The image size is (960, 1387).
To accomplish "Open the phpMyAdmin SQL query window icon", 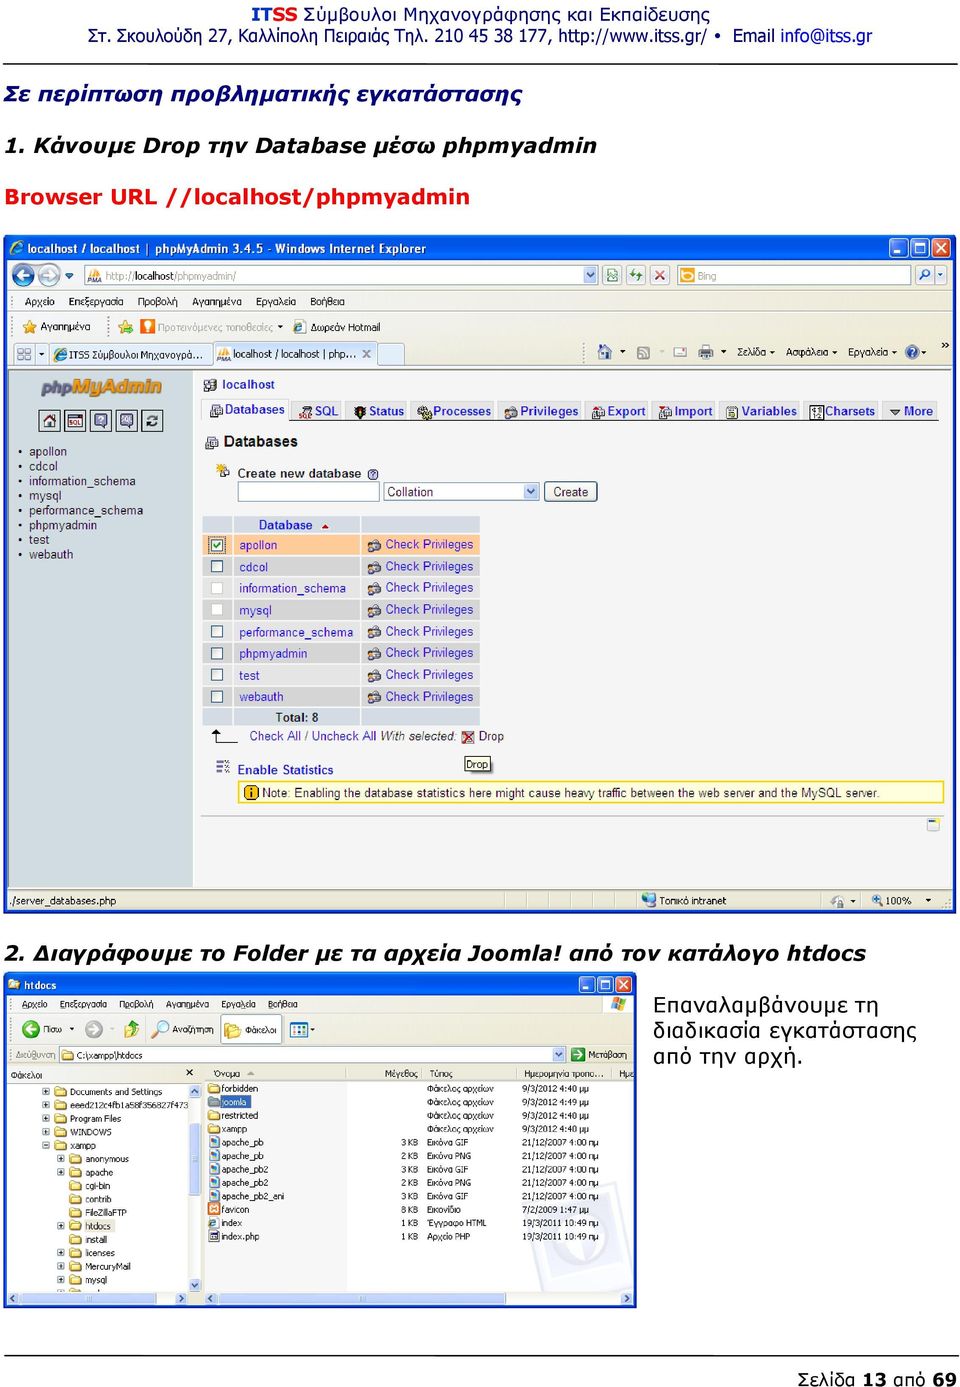I will click(76, 421).
